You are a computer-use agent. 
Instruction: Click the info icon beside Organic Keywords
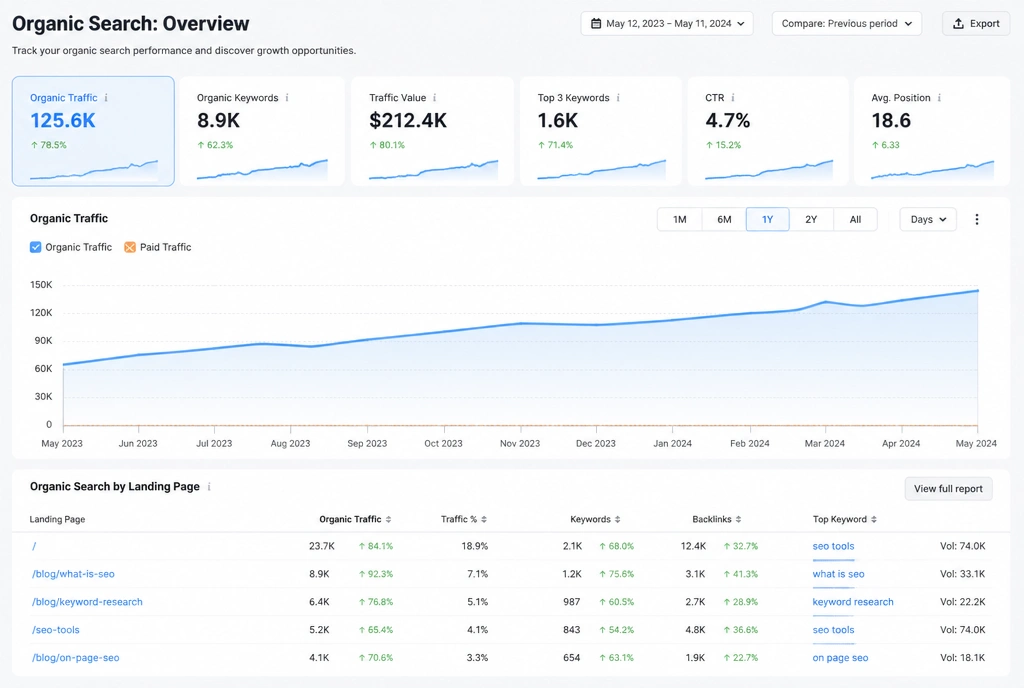click(287, 98)
